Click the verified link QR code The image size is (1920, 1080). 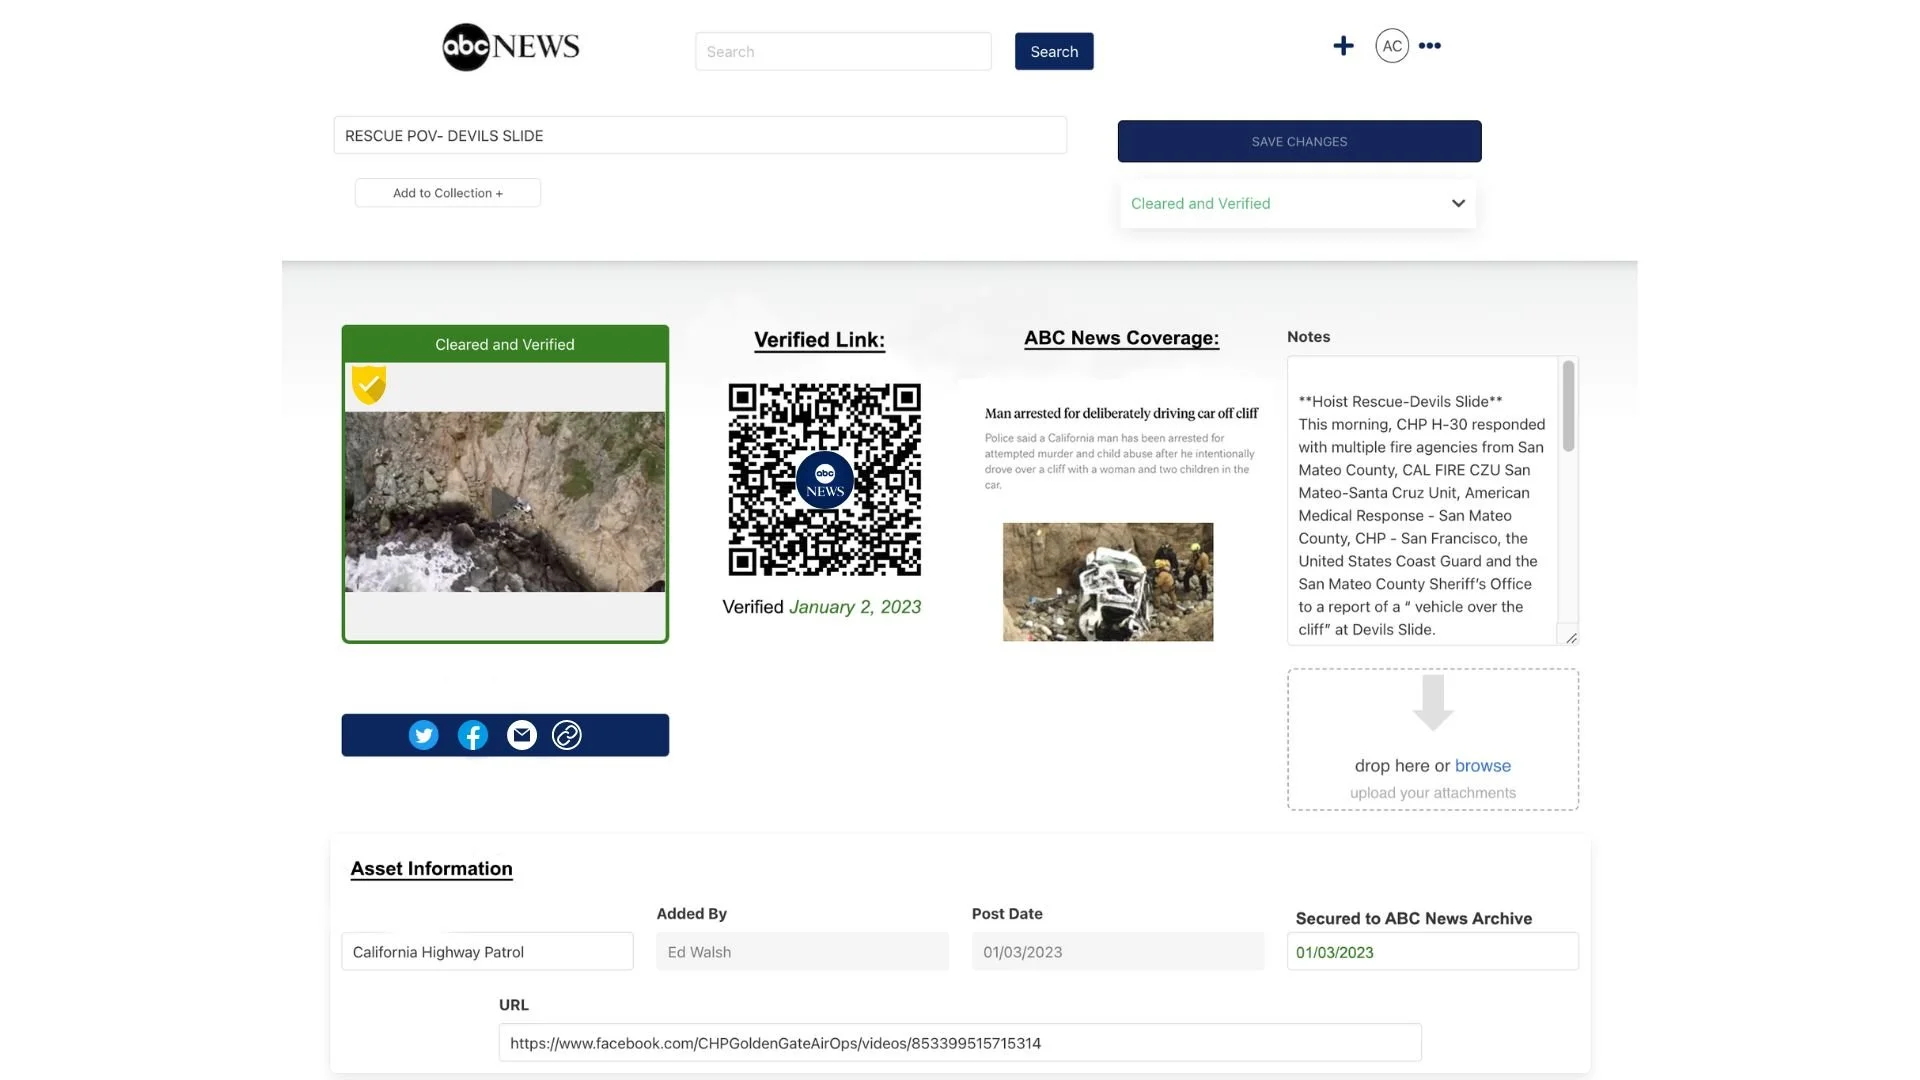coord(824,479)
